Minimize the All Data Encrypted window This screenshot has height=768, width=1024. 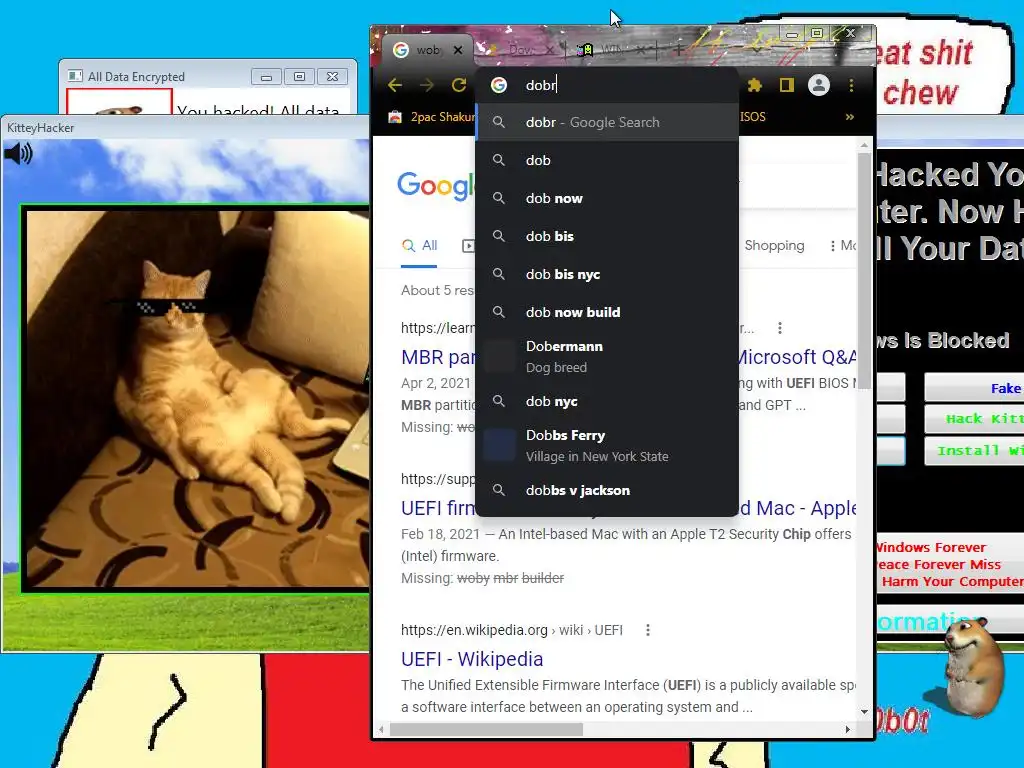(x=266, y=77)
